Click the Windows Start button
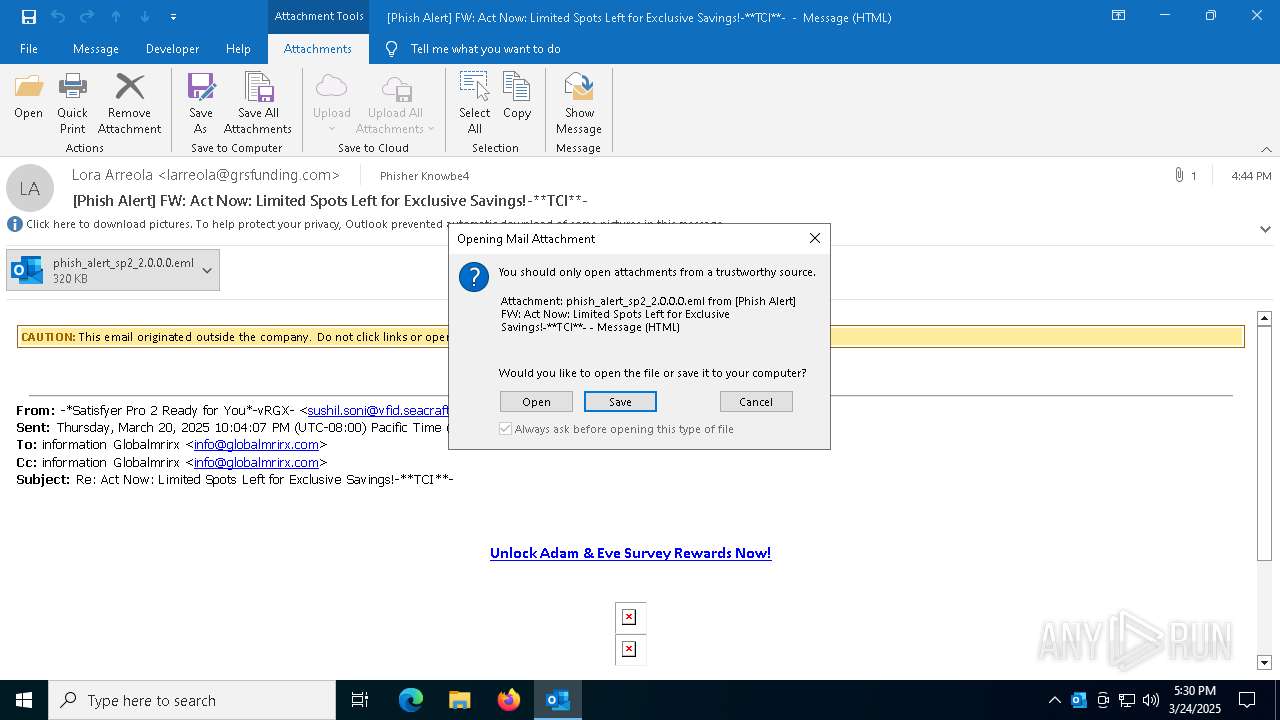The height and width of the screenshot is (720, 1280). 24,700
